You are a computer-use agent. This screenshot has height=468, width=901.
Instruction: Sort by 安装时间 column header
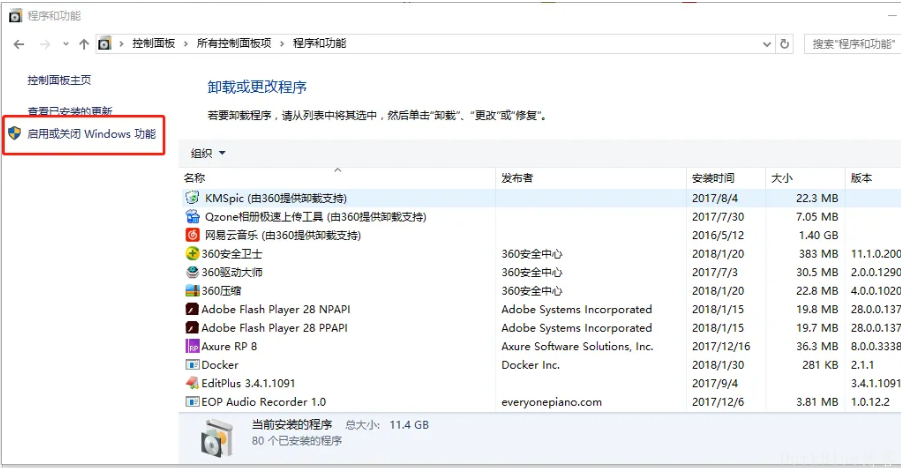[726, 178]
